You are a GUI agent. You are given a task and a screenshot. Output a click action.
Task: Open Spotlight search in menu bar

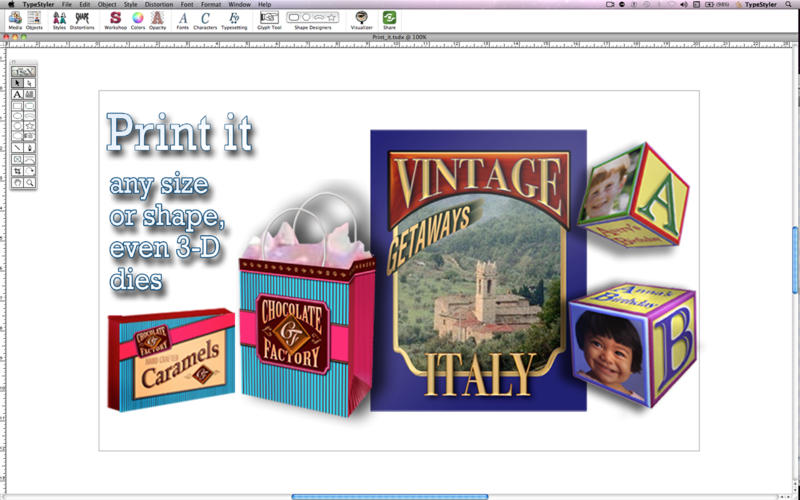click(790, 4)
